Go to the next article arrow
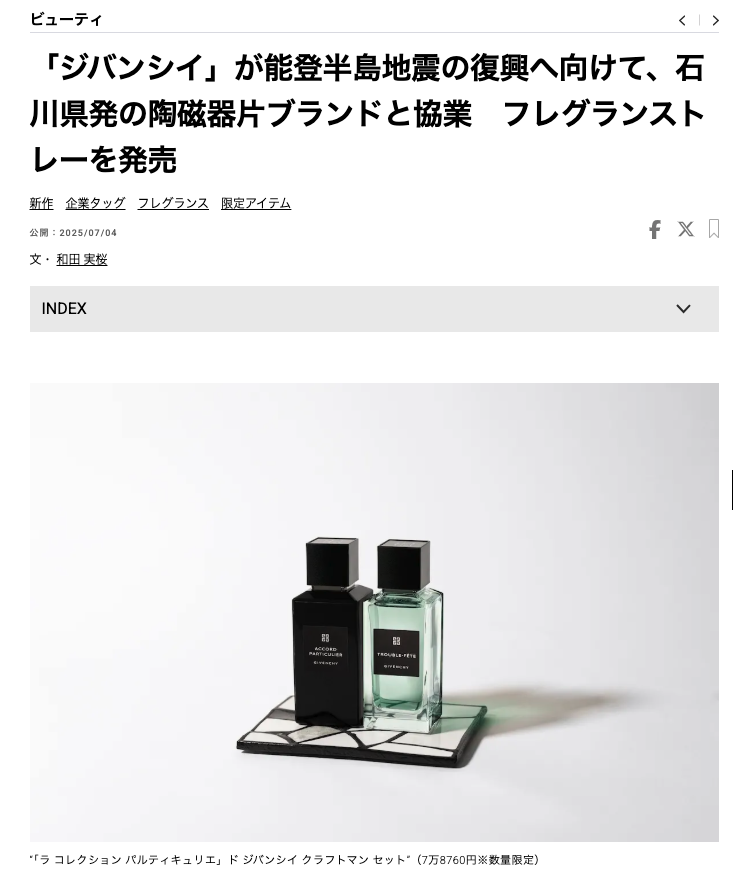 click(x=715, y=20)
